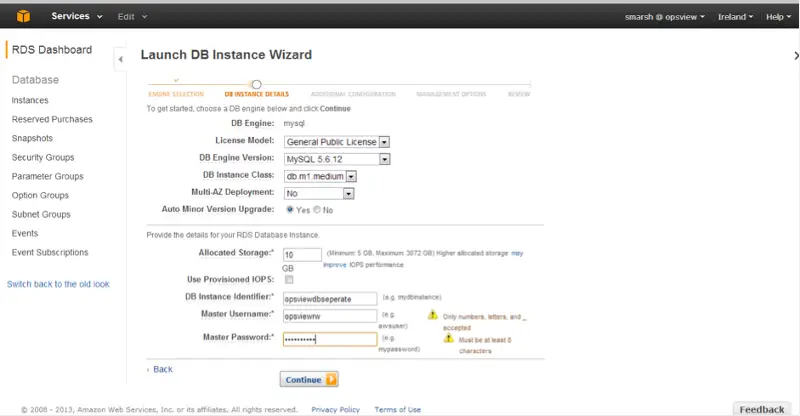Select No for Auto Minor Version Upgrade
Screen dimensions: 800x416
pos(317,209)
